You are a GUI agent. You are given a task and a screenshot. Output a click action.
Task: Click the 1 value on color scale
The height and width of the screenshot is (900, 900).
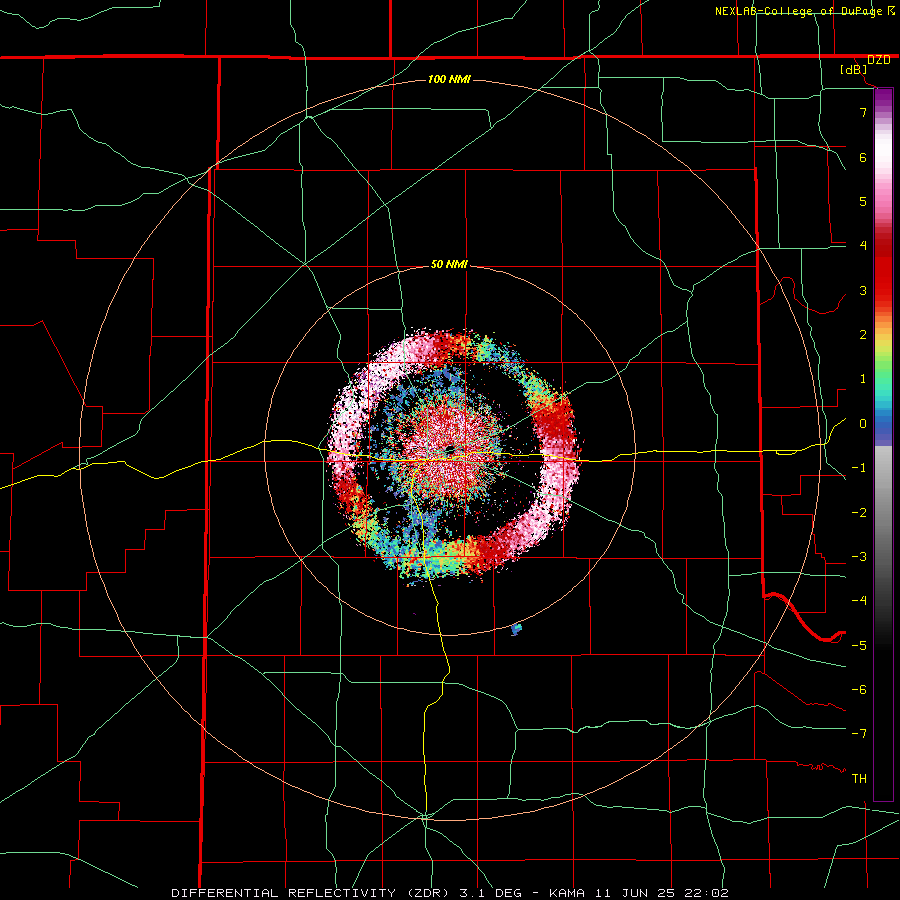pos(863,379)
